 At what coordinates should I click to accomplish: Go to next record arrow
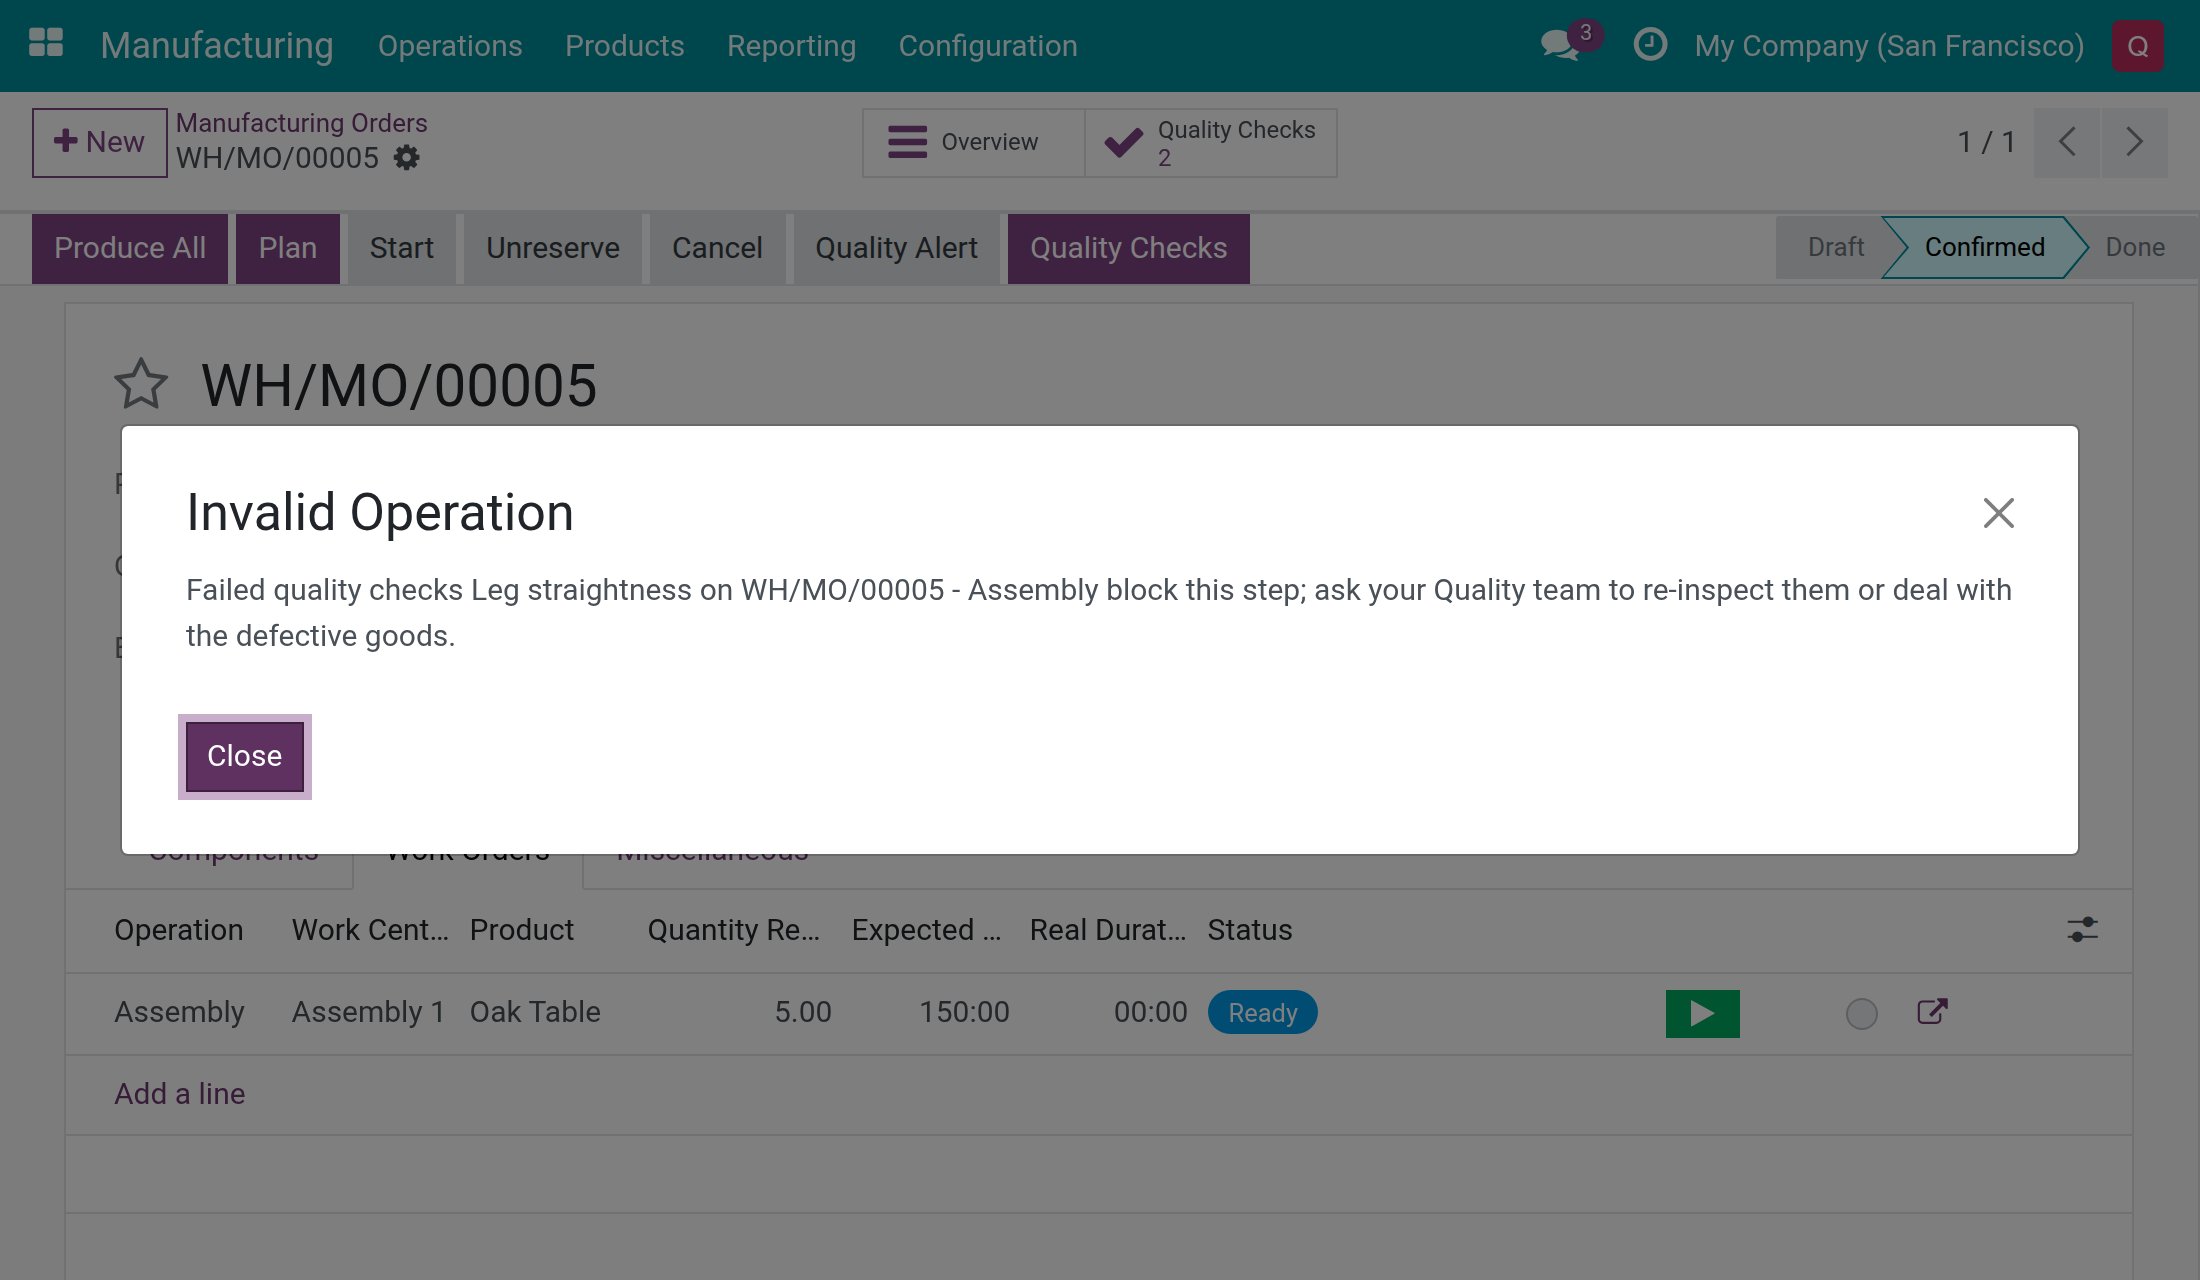point(2135,142)
